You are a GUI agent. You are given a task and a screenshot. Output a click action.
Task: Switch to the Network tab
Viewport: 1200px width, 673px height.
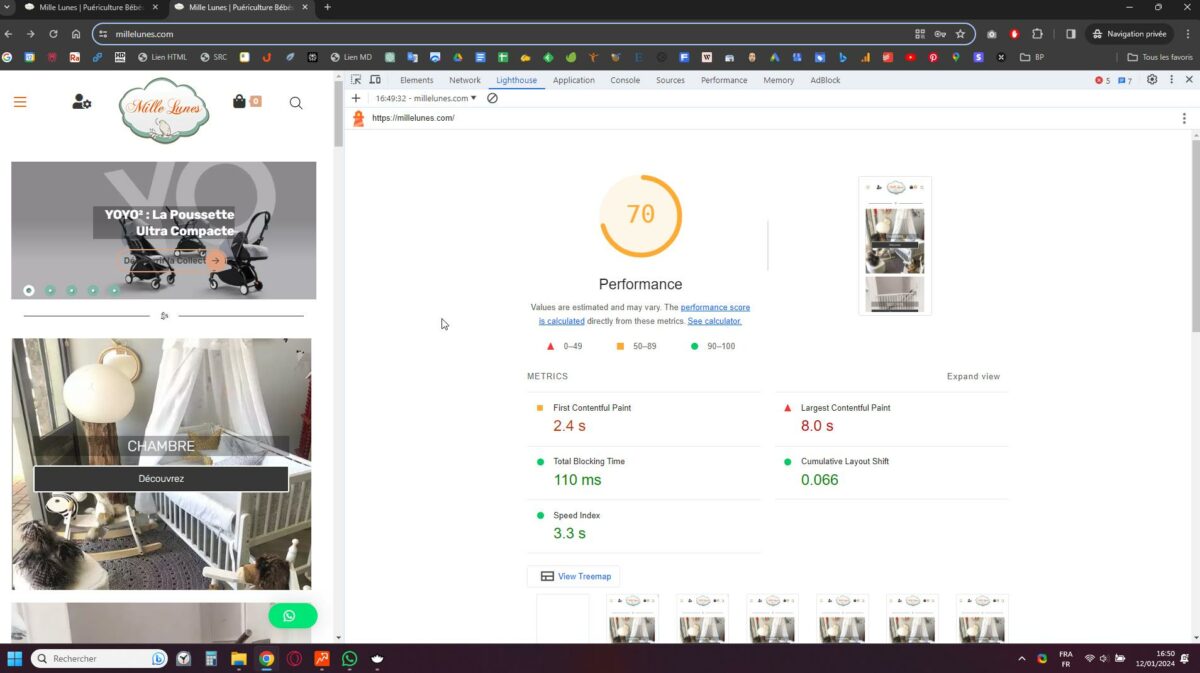(x=464, y=80)
